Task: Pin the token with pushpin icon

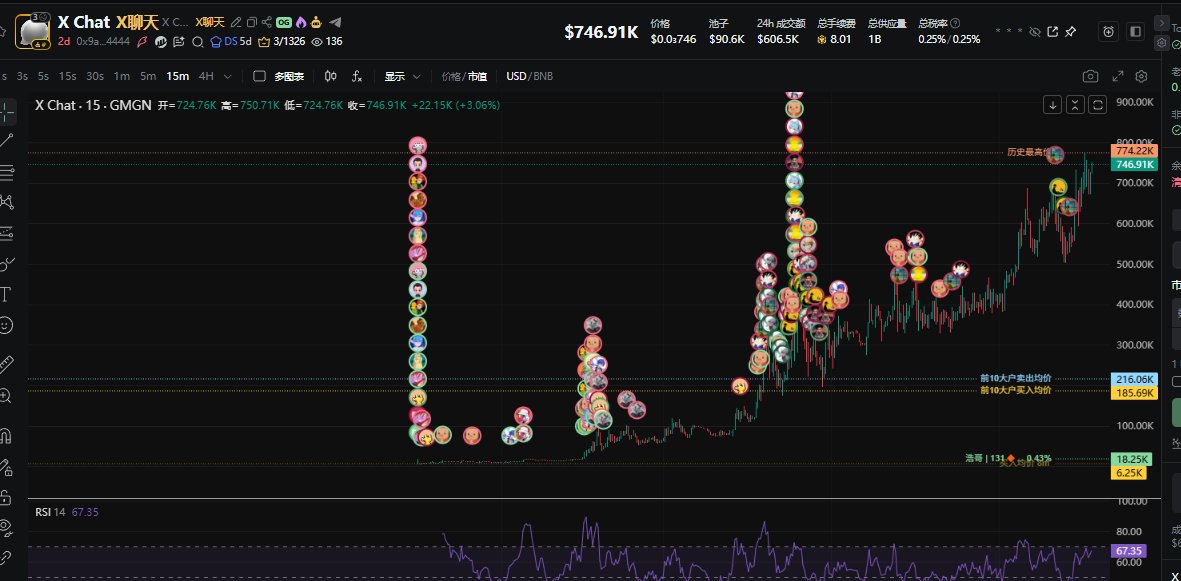Action: (x=1070, y=32)
